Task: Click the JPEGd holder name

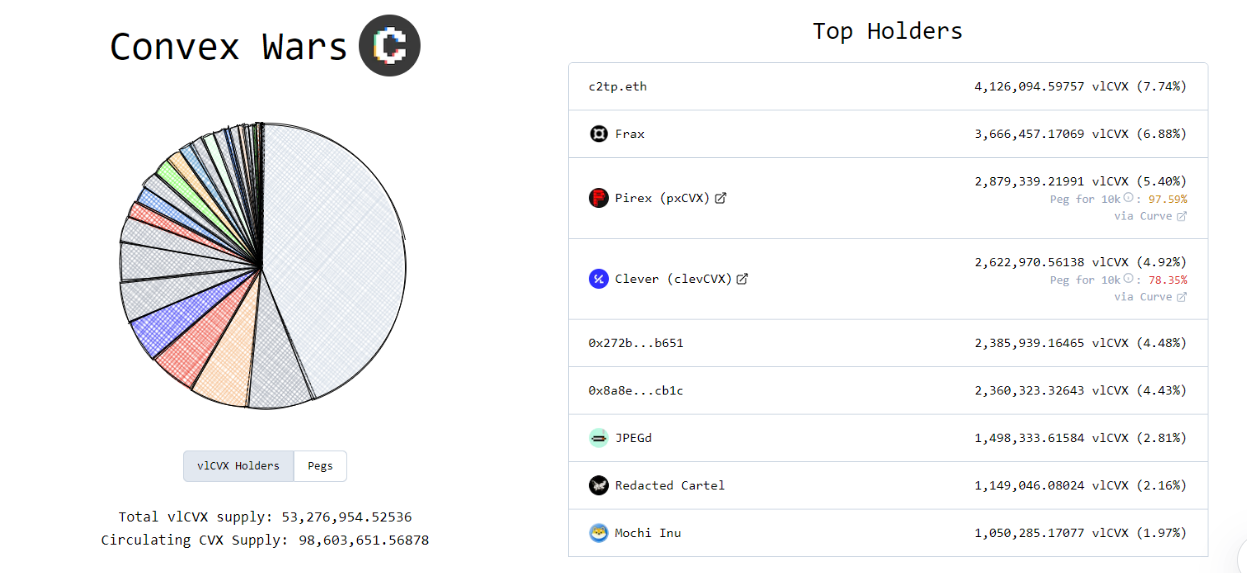Action: 634,438
